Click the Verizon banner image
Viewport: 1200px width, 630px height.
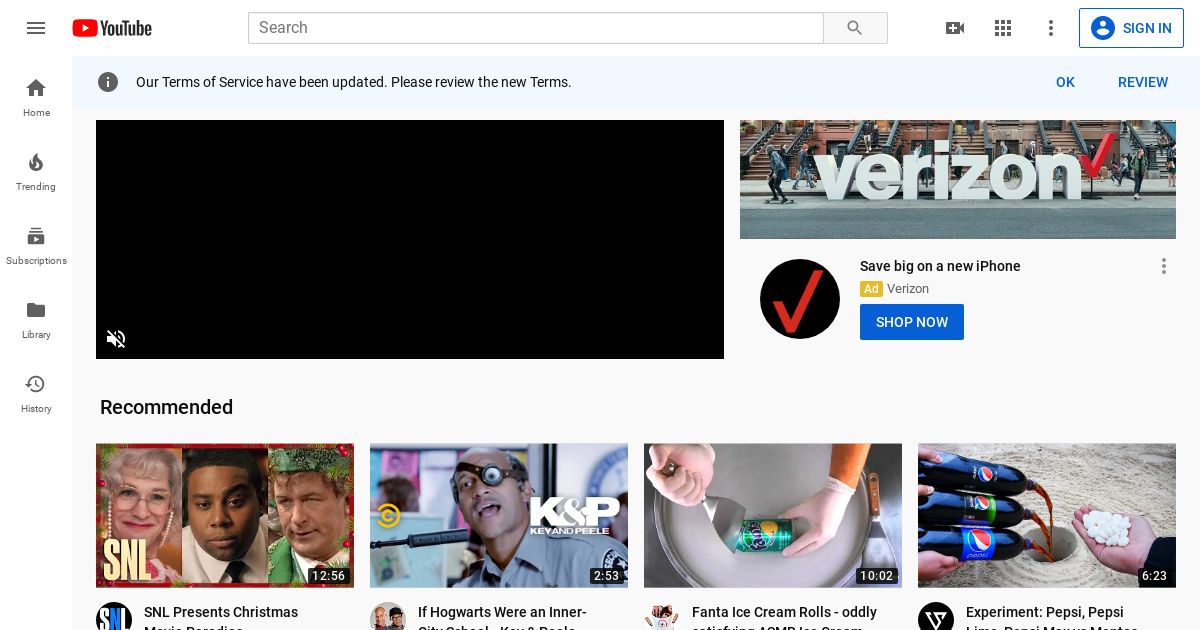tap(958, 179)
